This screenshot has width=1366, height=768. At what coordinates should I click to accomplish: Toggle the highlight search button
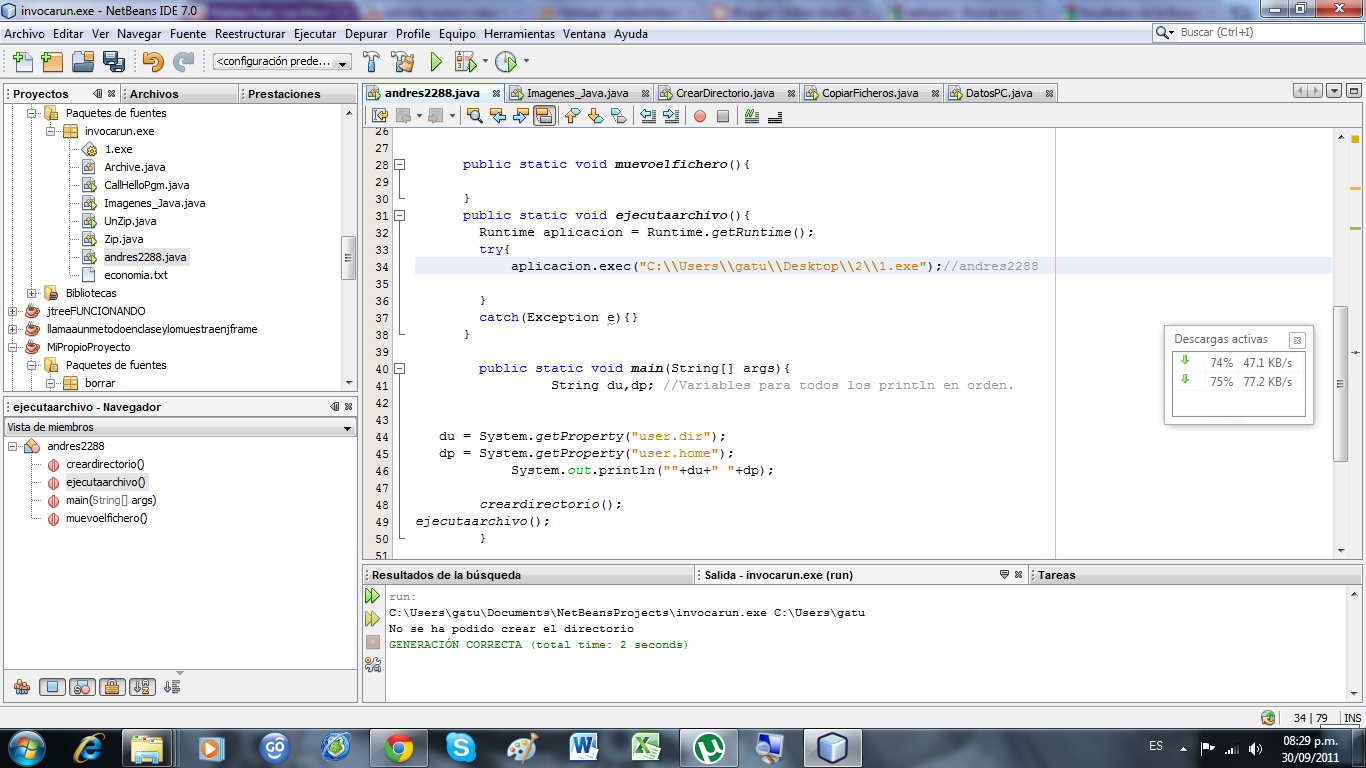tap(544, 116)
